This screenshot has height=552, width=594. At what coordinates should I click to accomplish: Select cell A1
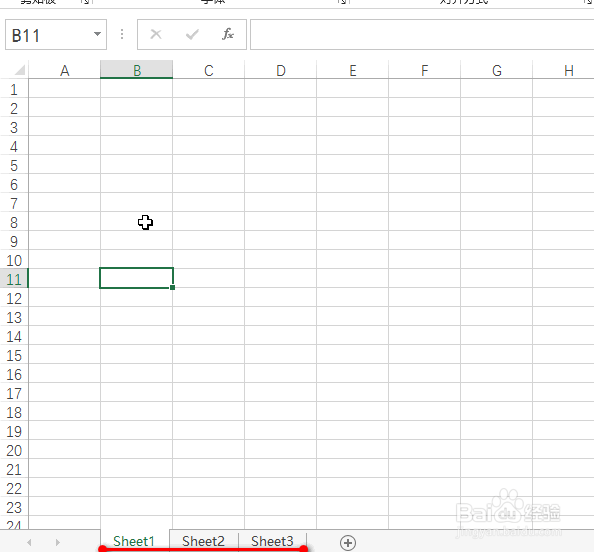65,89
